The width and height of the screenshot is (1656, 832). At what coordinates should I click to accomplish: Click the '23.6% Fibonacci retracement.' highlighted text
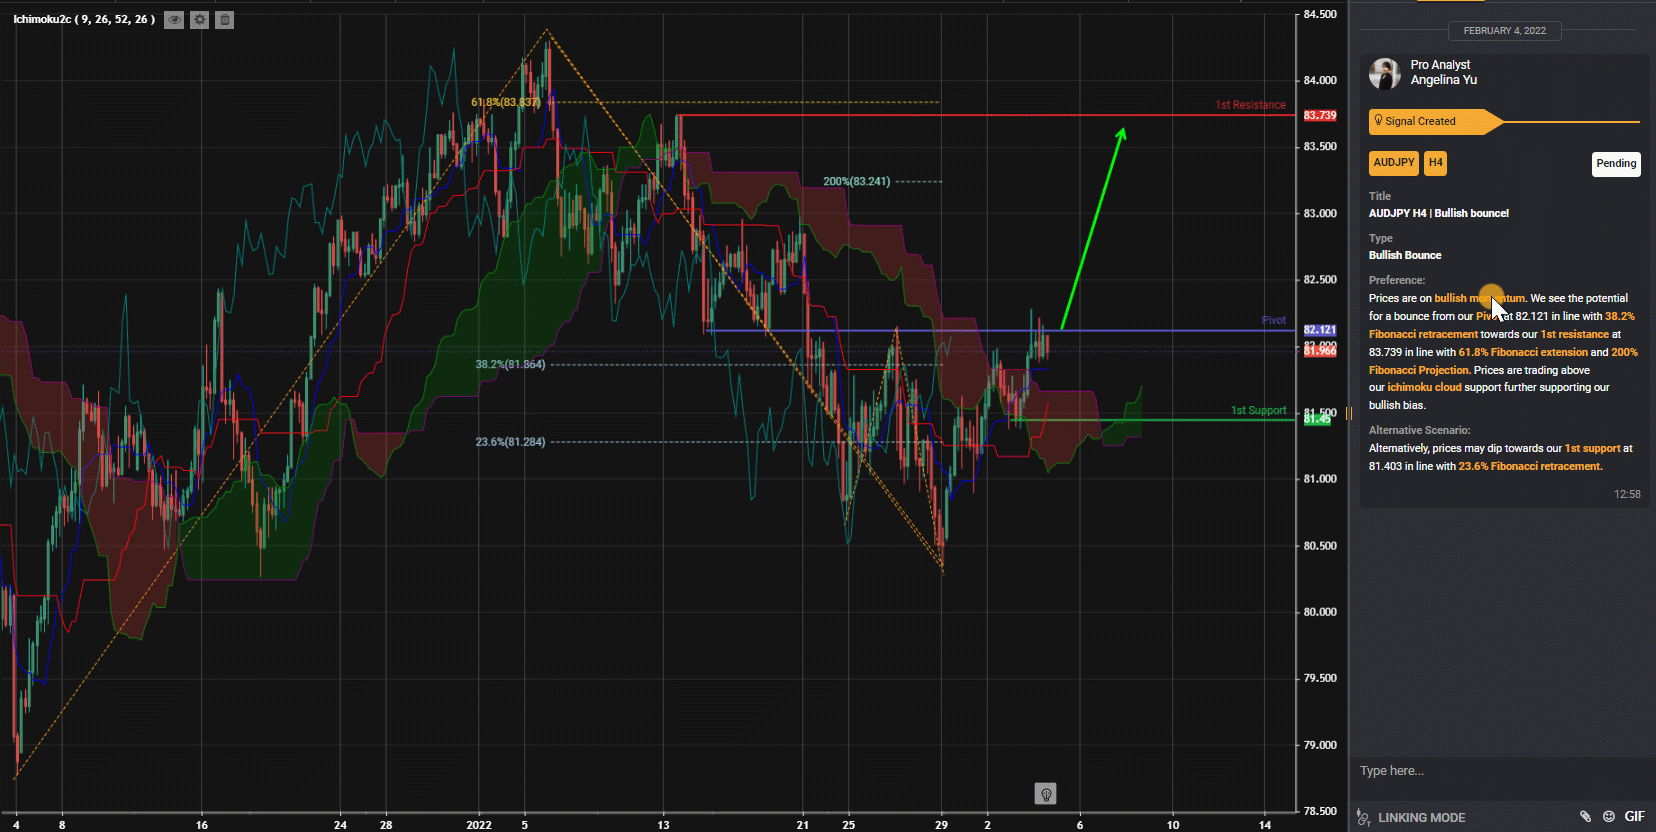pyautogui.click(x=1530, y=467)
